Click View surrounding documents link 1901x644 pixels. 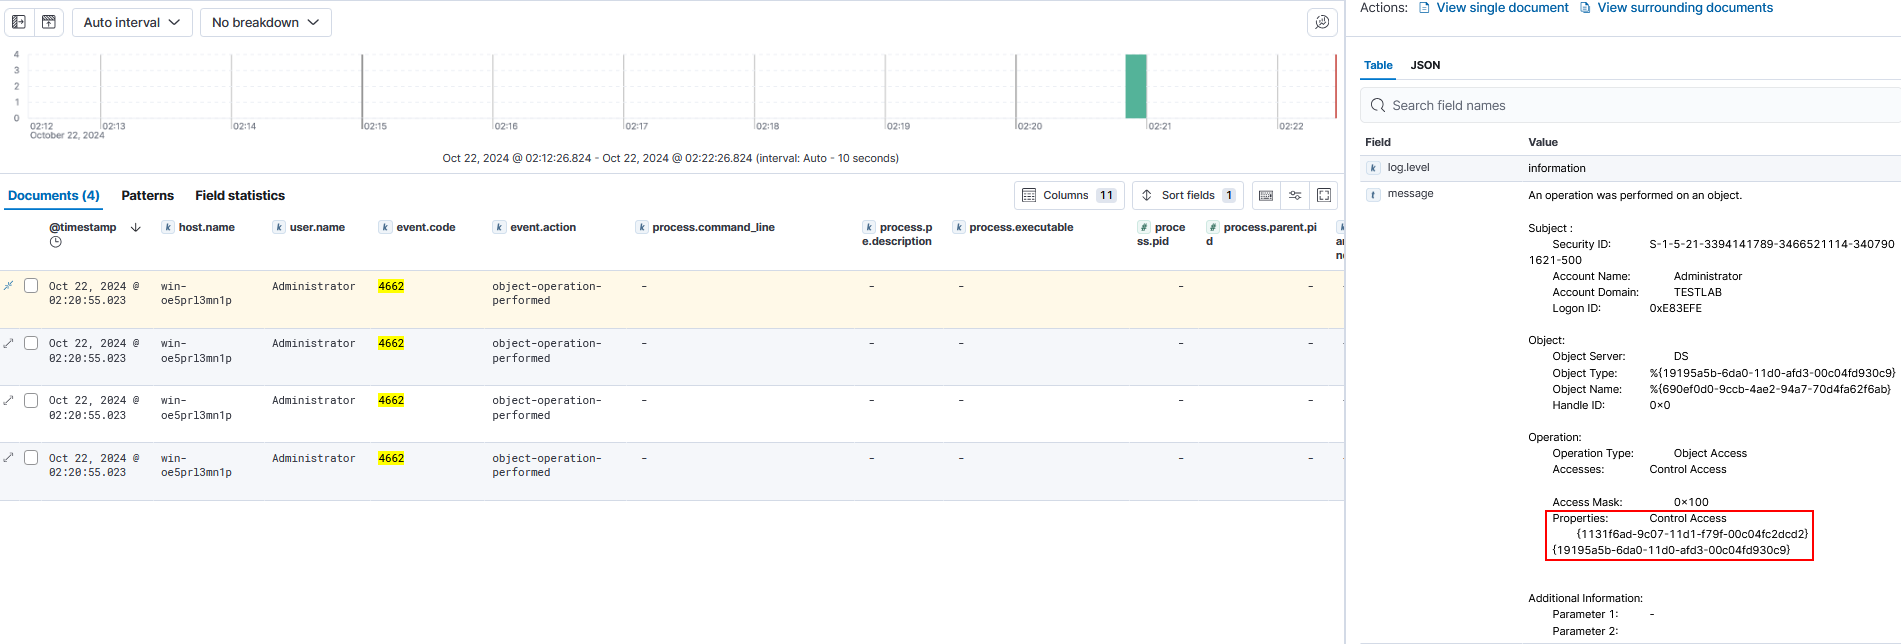1684,8
